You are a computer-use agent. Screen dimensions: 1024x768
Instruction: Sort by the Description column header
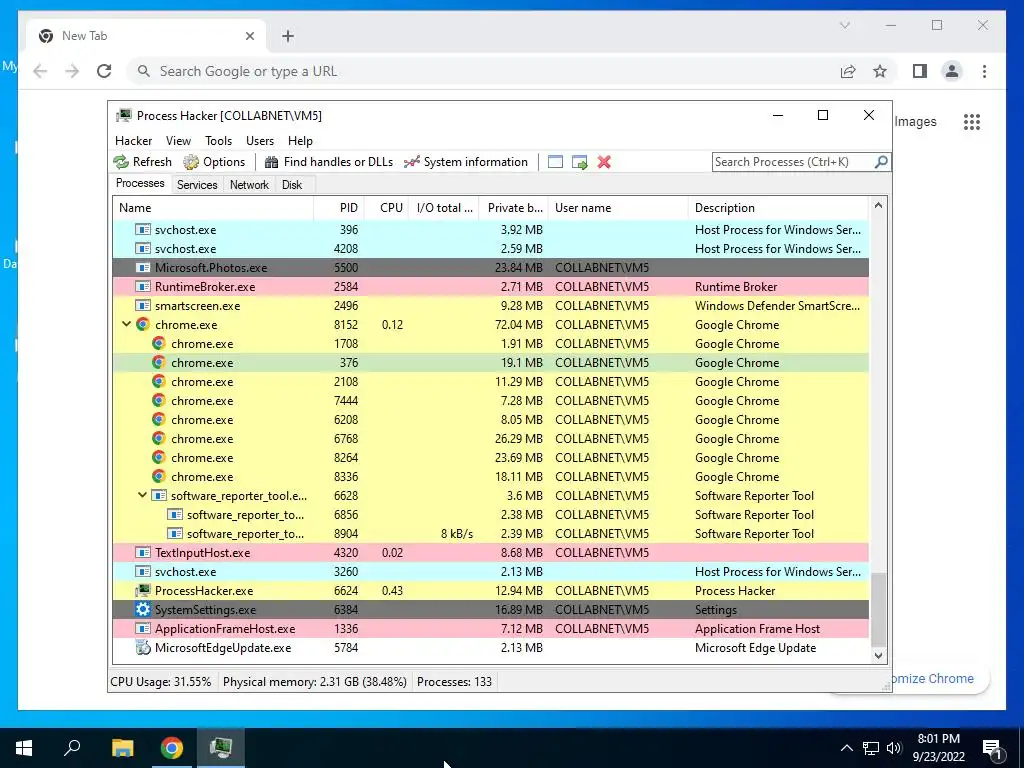(x=778, y=208)
